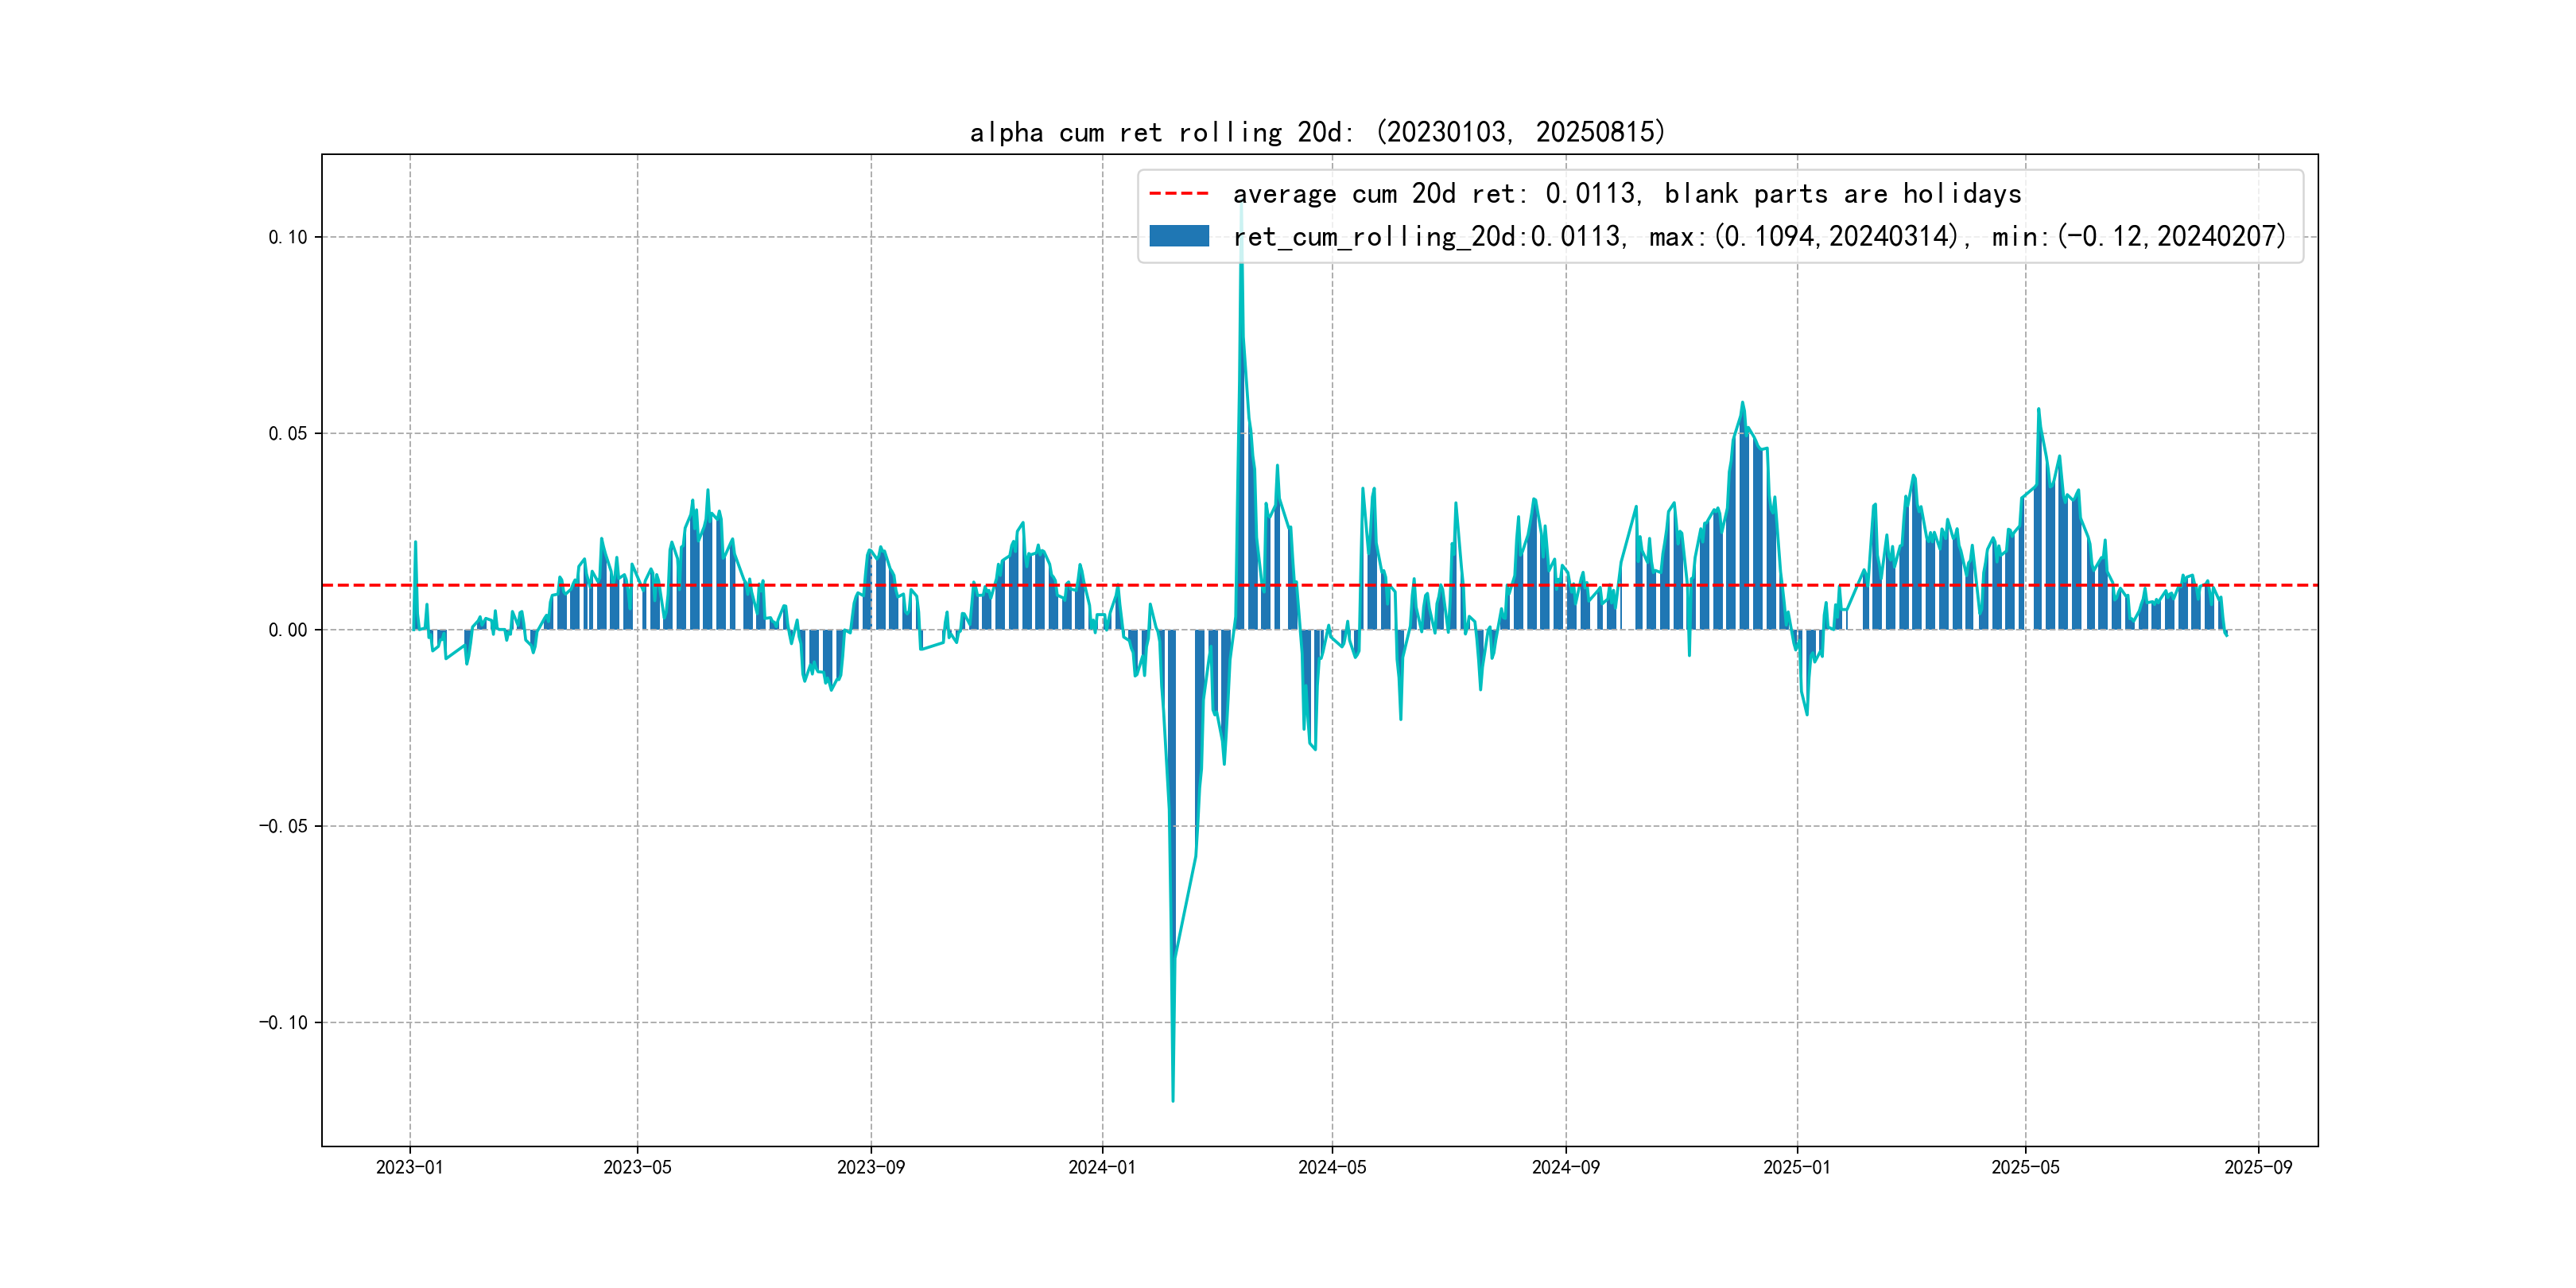Click the -0.05 y-axis tick label

click(283, 826)
